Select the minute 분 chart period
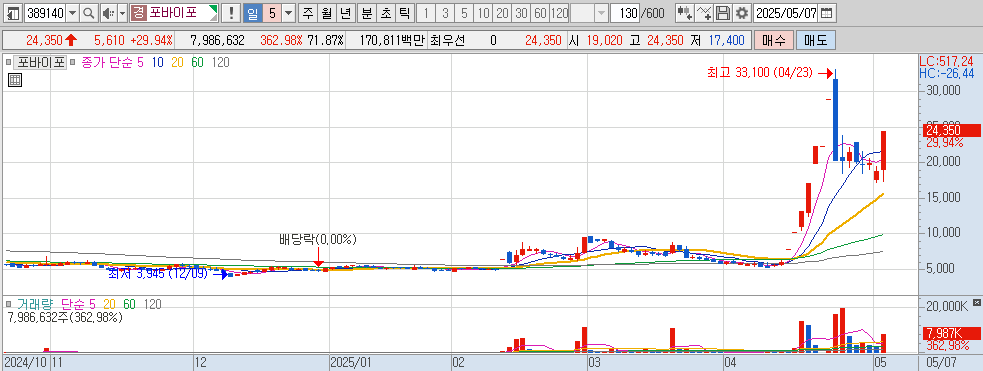 point(367,13)
